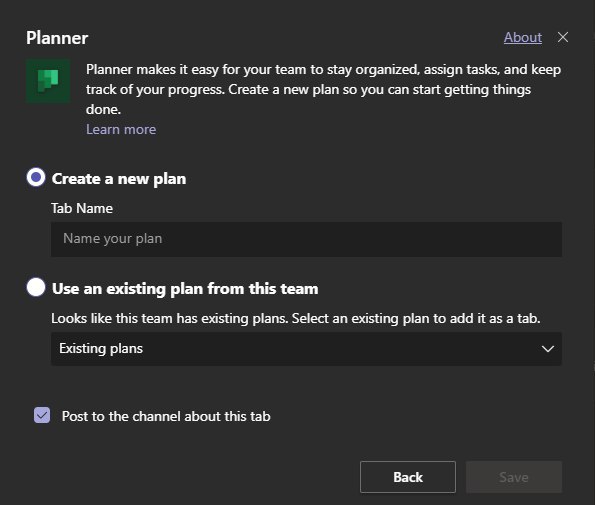Click the 'Looks like this team has existing plans' text
Image resolution: width=595 pixels, height=505 pixels.
tap(296, 318)
